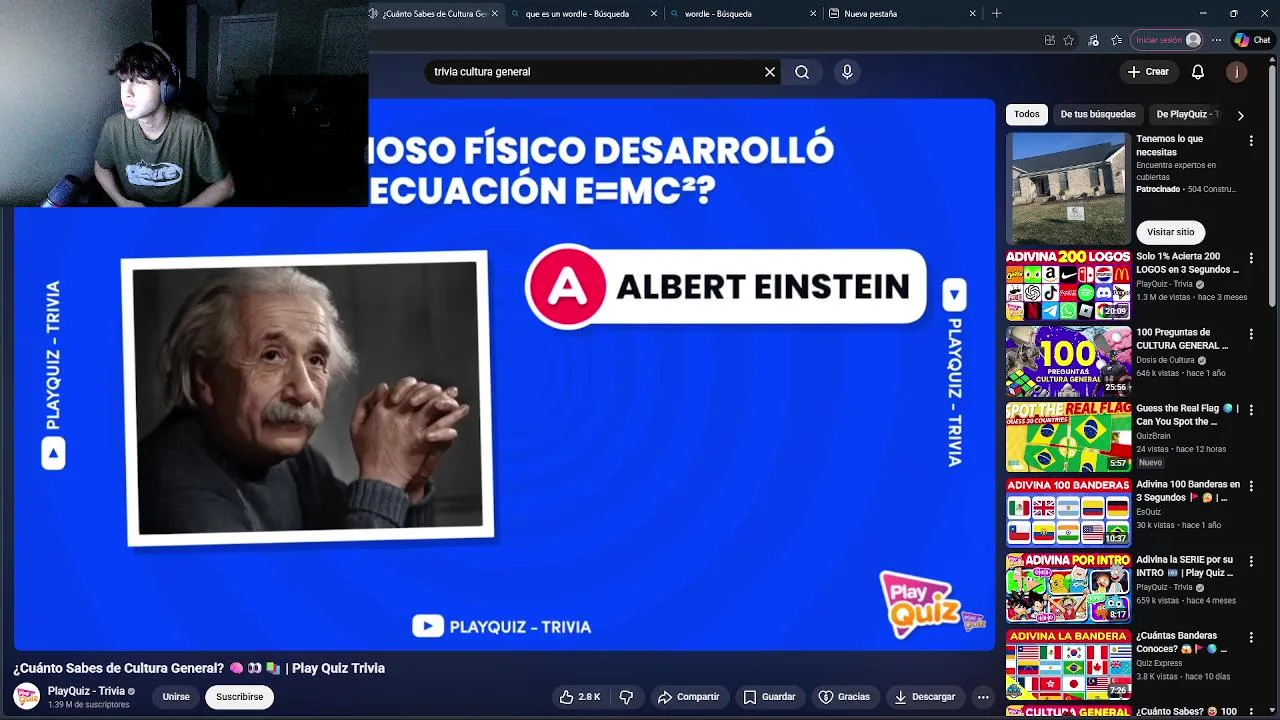Open Copilot Chat button
Viewport: 1280px width, 720px height.
[x=1253, y=40]
